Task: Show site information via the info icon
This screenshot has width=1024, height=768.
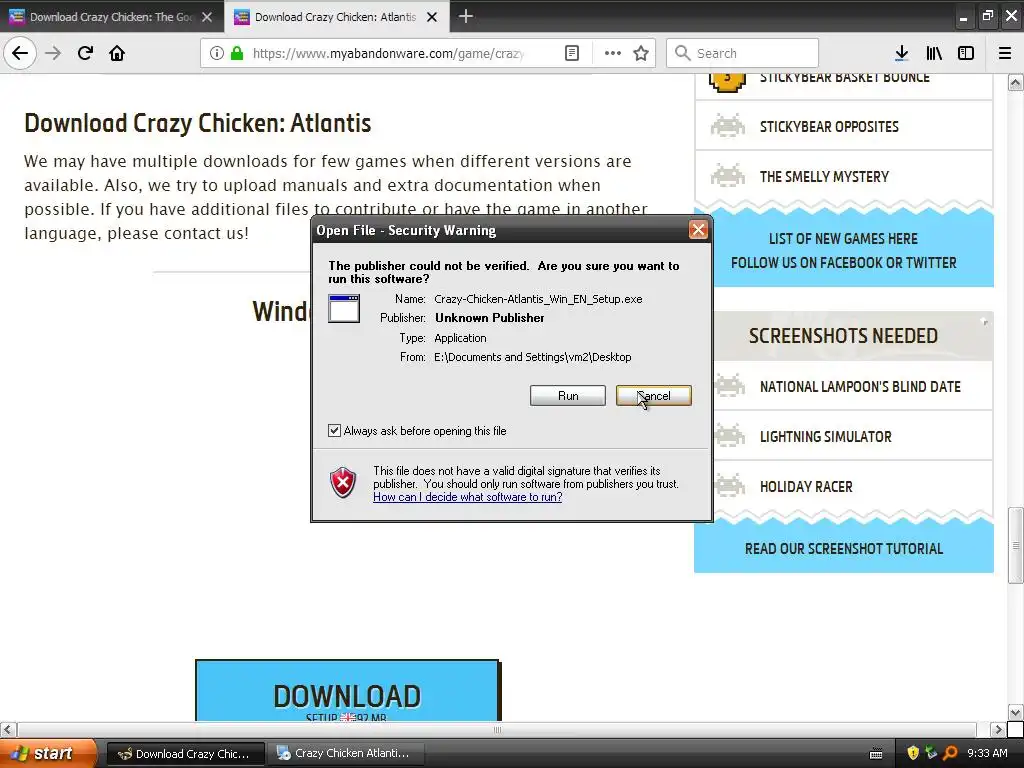Action: (x=217, y=53)
